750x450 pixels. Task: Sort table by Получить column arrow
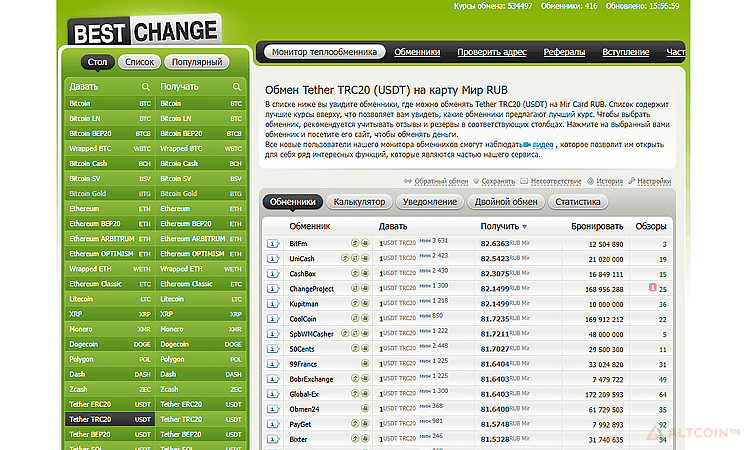click(x=525, y=227)
